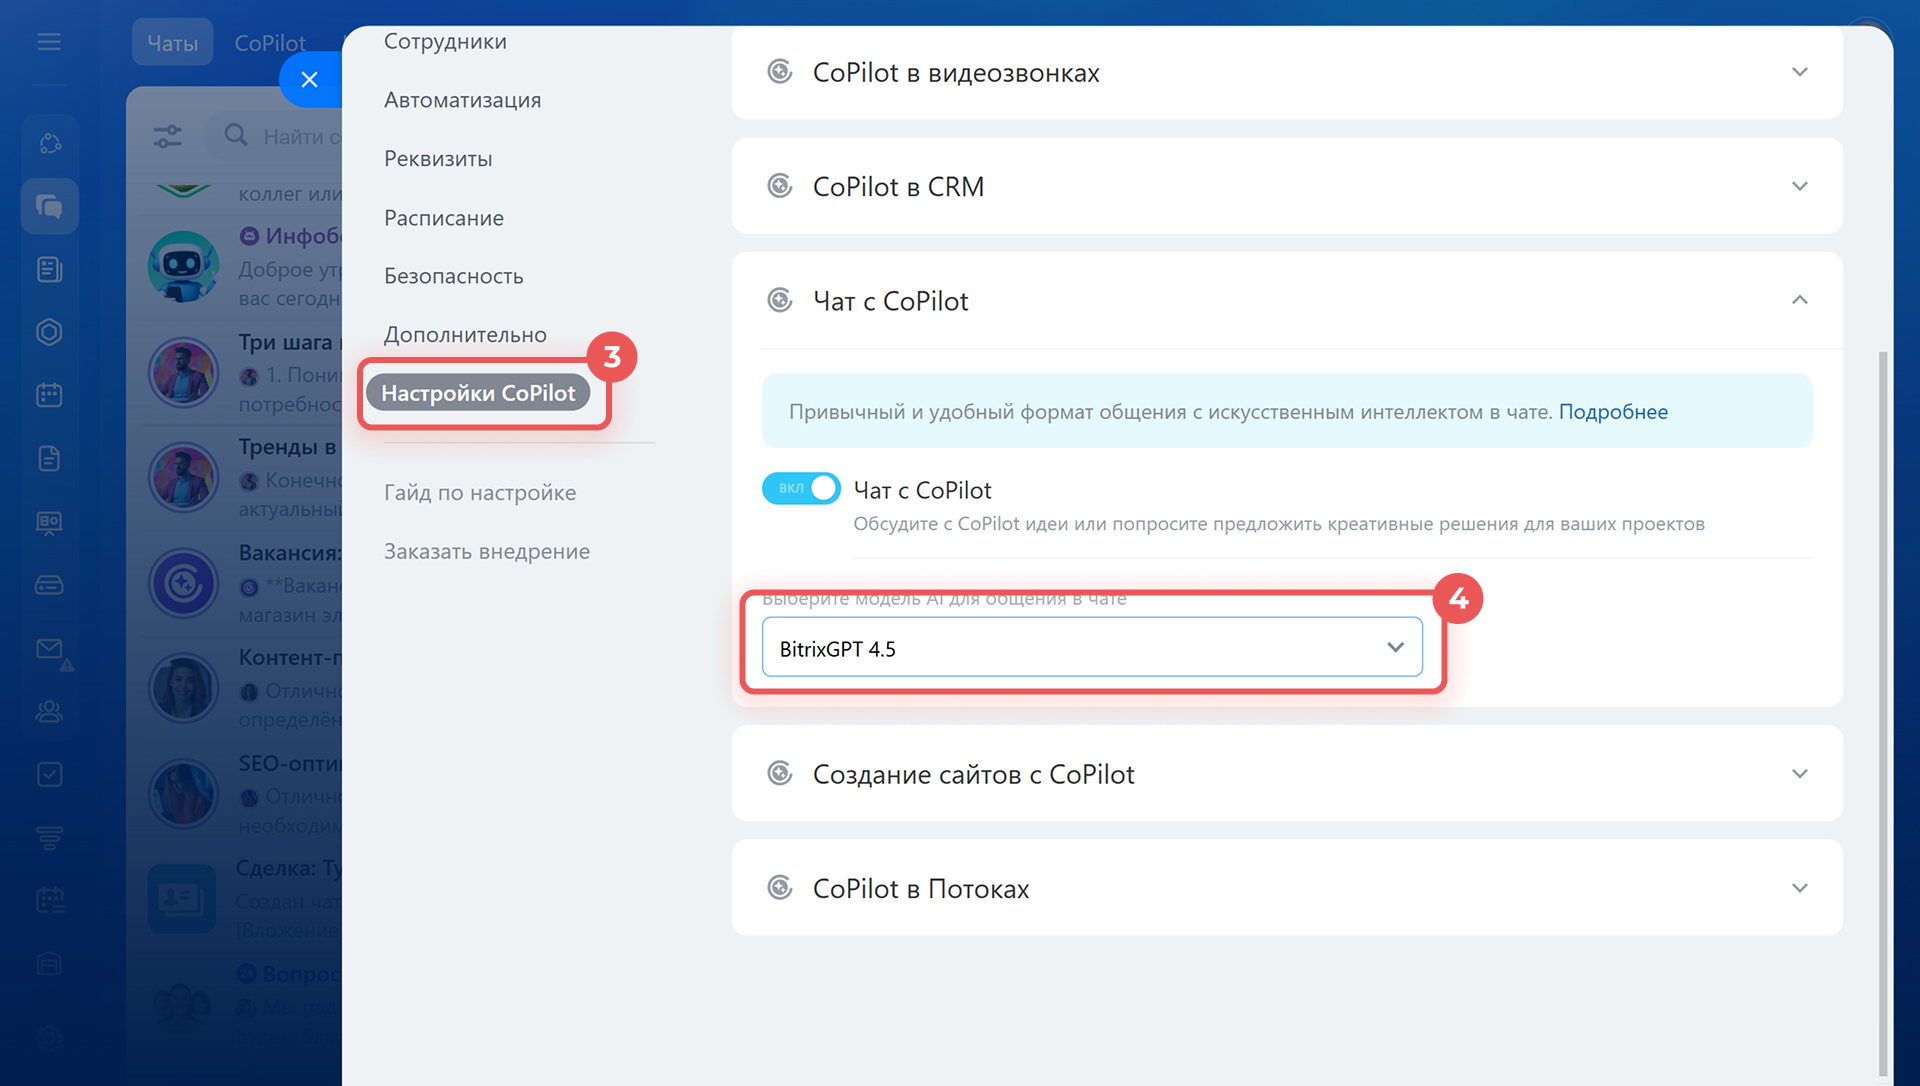
Task: Open Заказать внедрение link
Action: tap(487, 552)
